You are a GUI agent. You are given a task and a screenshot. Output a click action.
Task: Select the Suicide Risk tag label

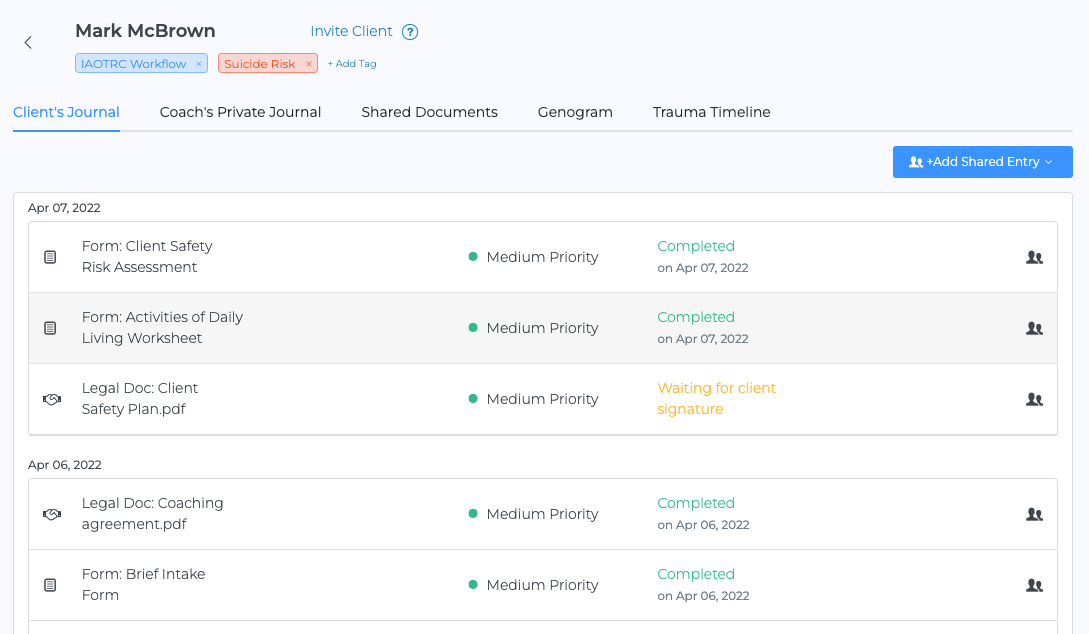260,64
